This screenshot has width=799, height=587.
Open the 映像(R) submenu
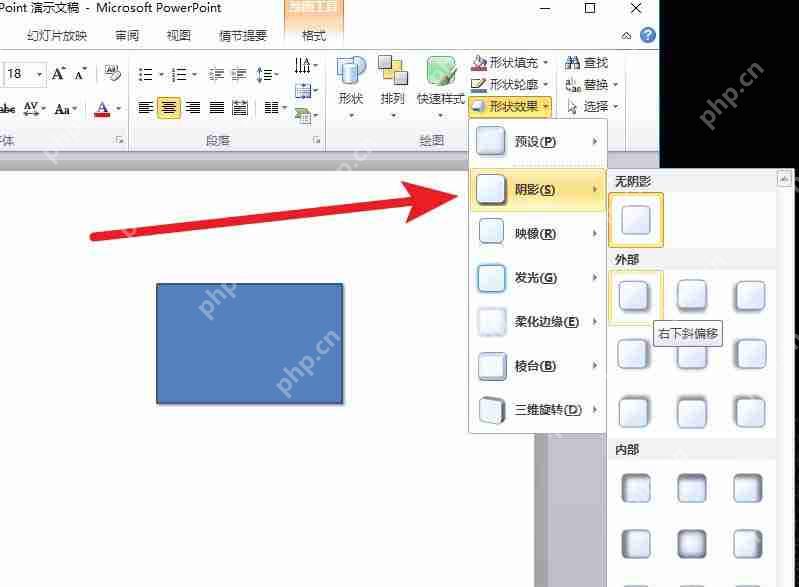[x=538, y=234]
